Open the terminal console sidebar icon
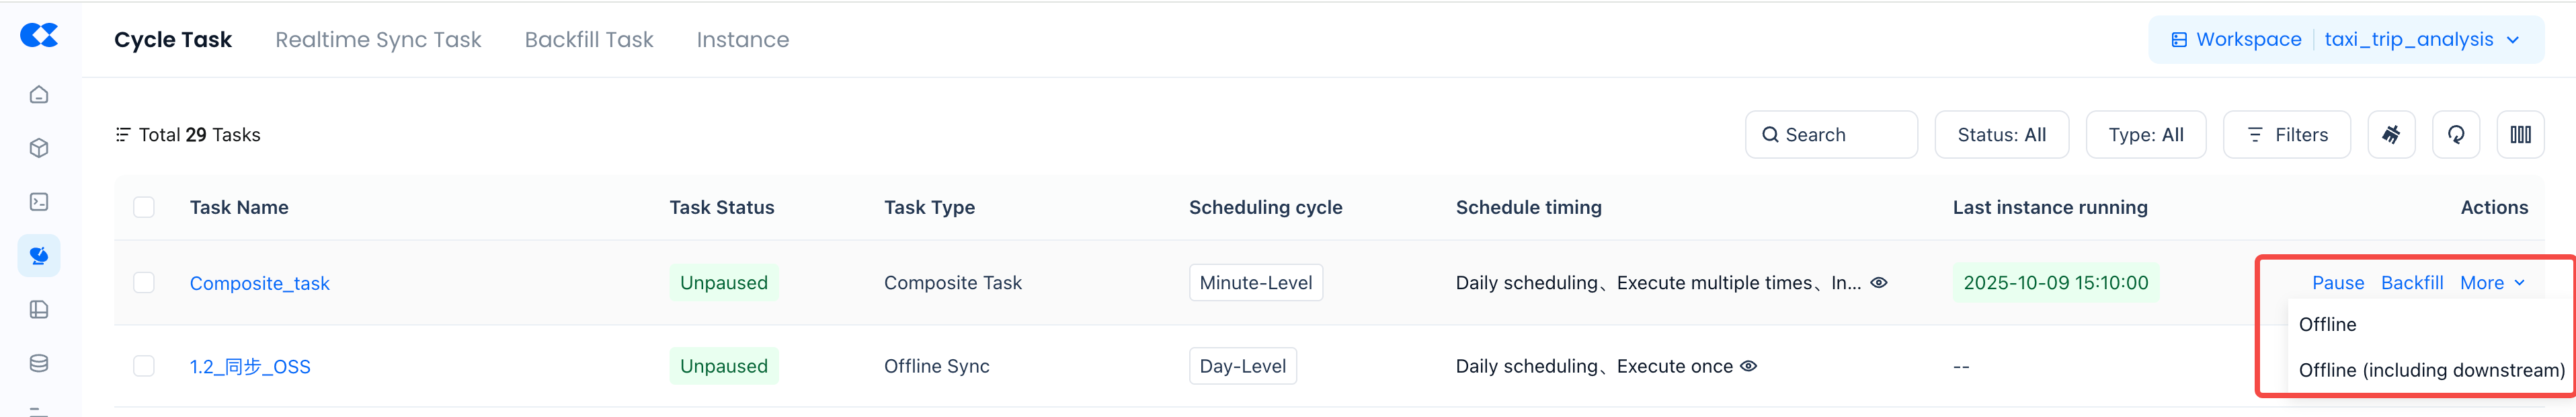This screenshot has width=2576, height=417. (39, 202)
